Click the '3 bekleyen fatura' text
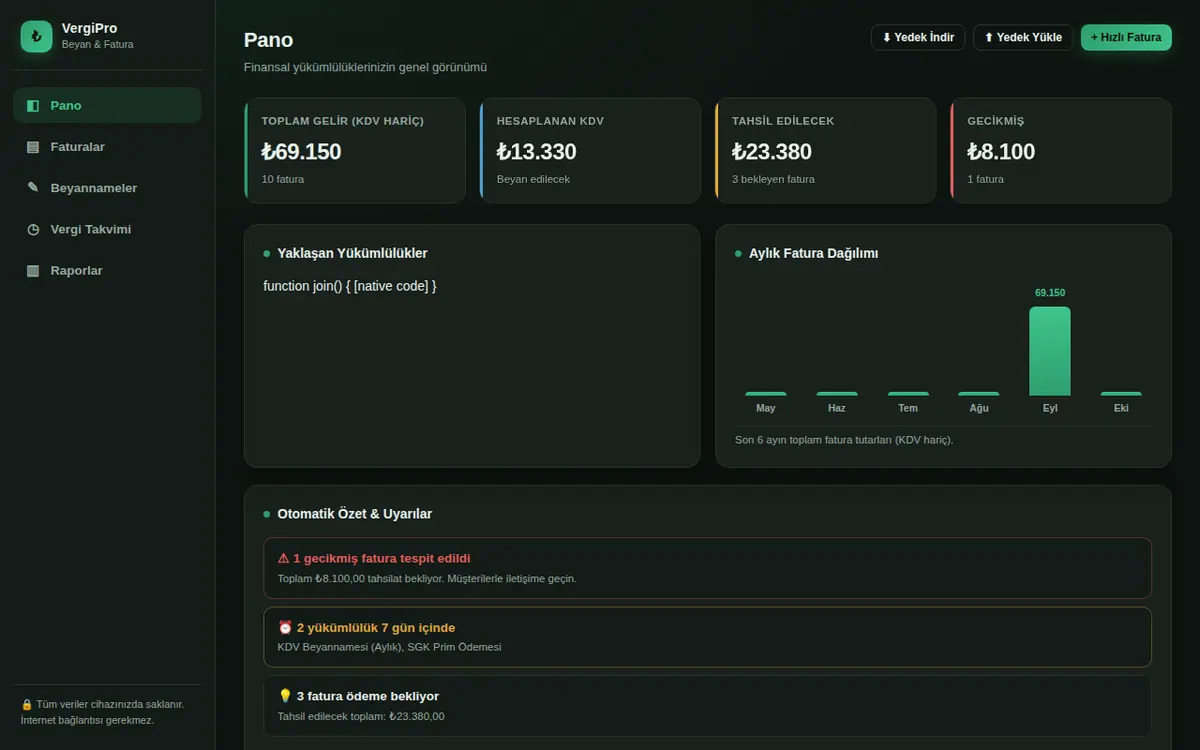The width and height of the screenshot is (1200, 750). pyautogui.click(x=773, y=179)
